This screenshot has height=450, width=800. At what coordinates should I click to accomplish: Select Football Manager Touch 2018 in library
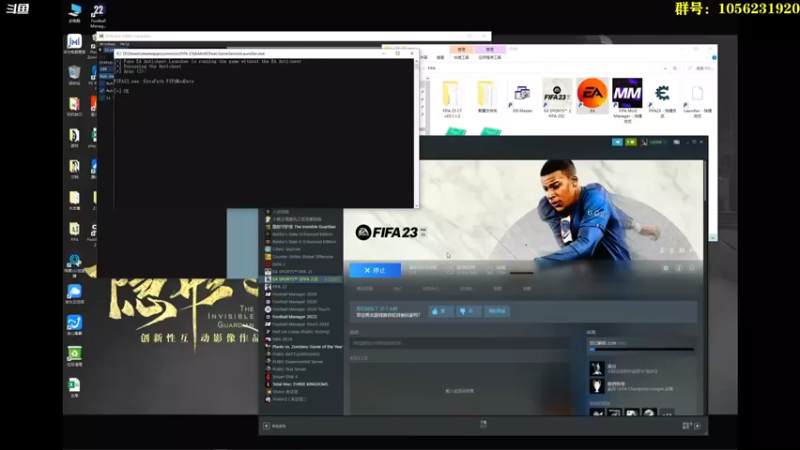click(301, 324)
